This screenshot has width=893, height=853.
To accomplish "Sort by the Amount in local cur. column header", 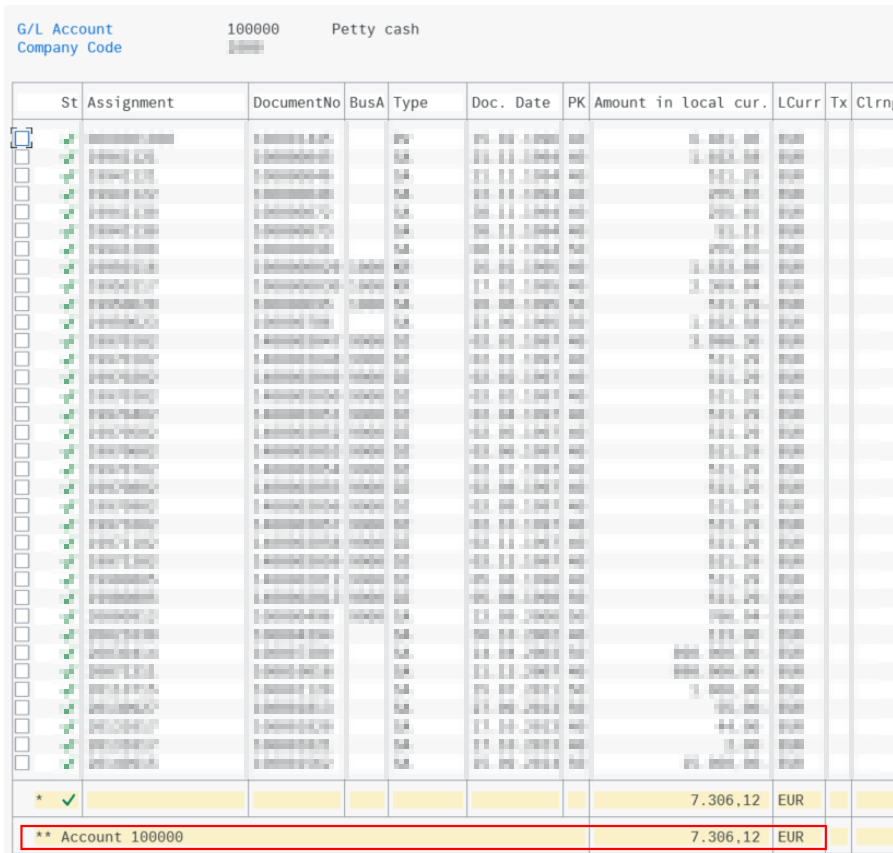I will pos(681,102).
